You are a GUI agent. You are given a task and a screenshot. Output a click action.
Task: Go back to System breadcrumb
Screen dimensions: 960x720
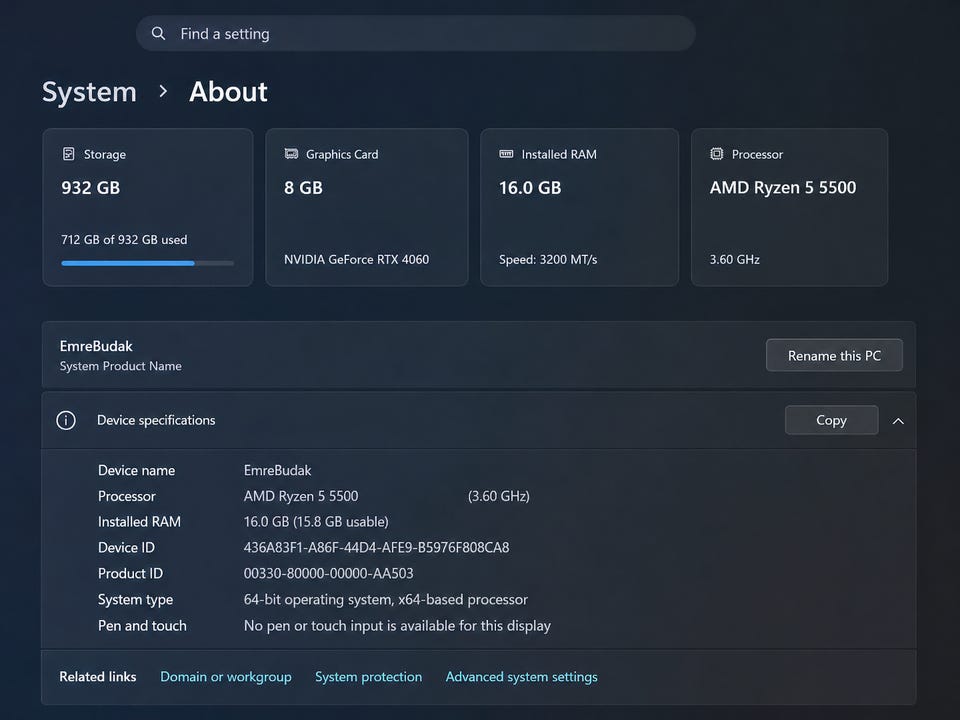pos(89,92)
